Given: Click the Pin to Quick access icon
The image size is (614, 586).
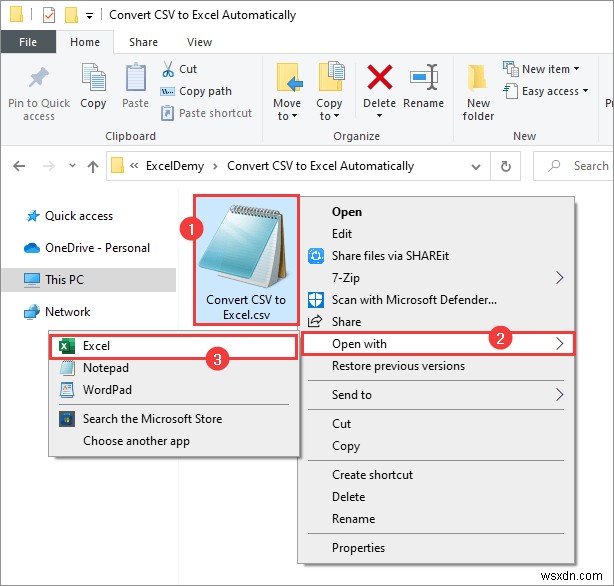Looking at the screenshot, I should click(x=39, y=77).
